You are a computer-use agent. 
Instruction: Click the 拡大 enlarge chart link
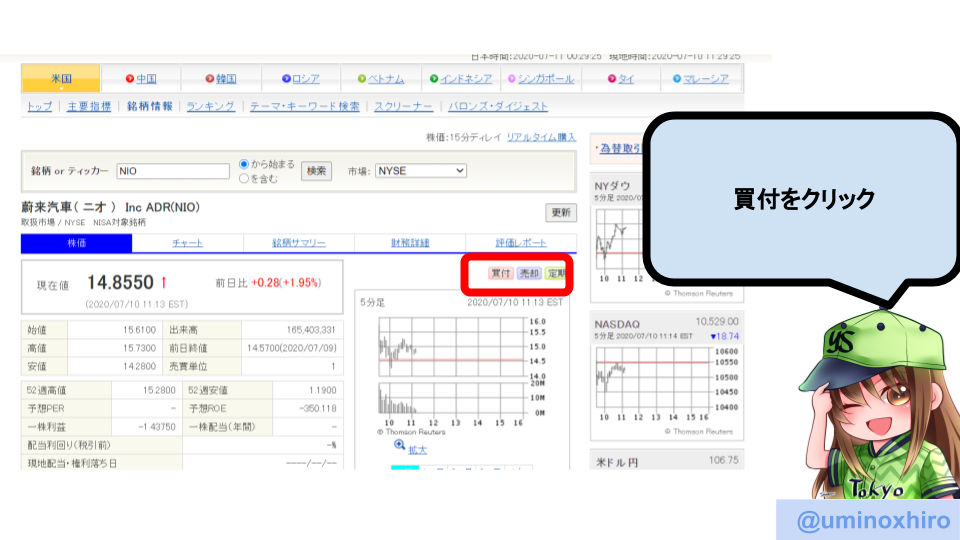tap(418, 450)
